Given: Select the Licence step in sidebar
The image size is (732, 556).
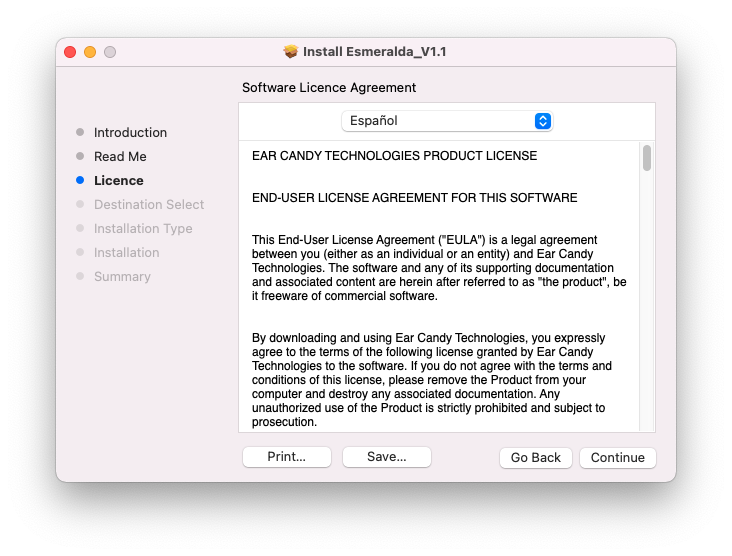Looking at the screenshot, I should [119, 181].
